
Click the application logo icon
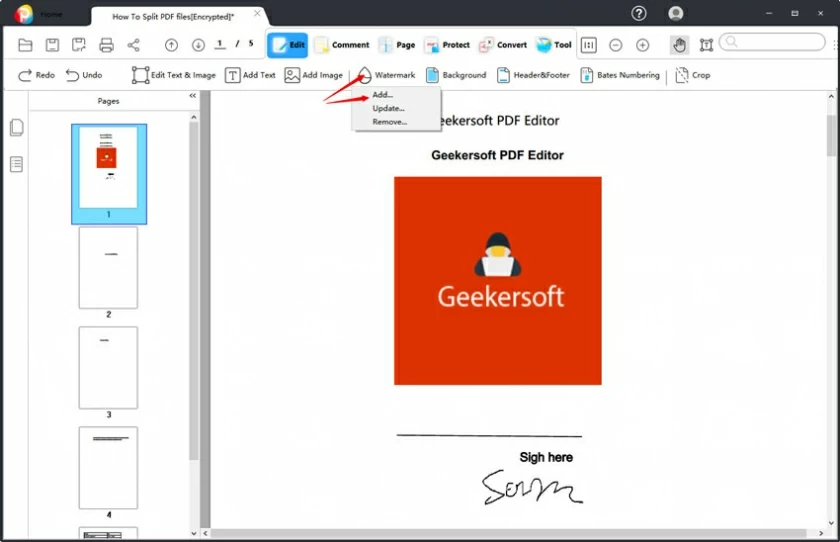[24, 14]
